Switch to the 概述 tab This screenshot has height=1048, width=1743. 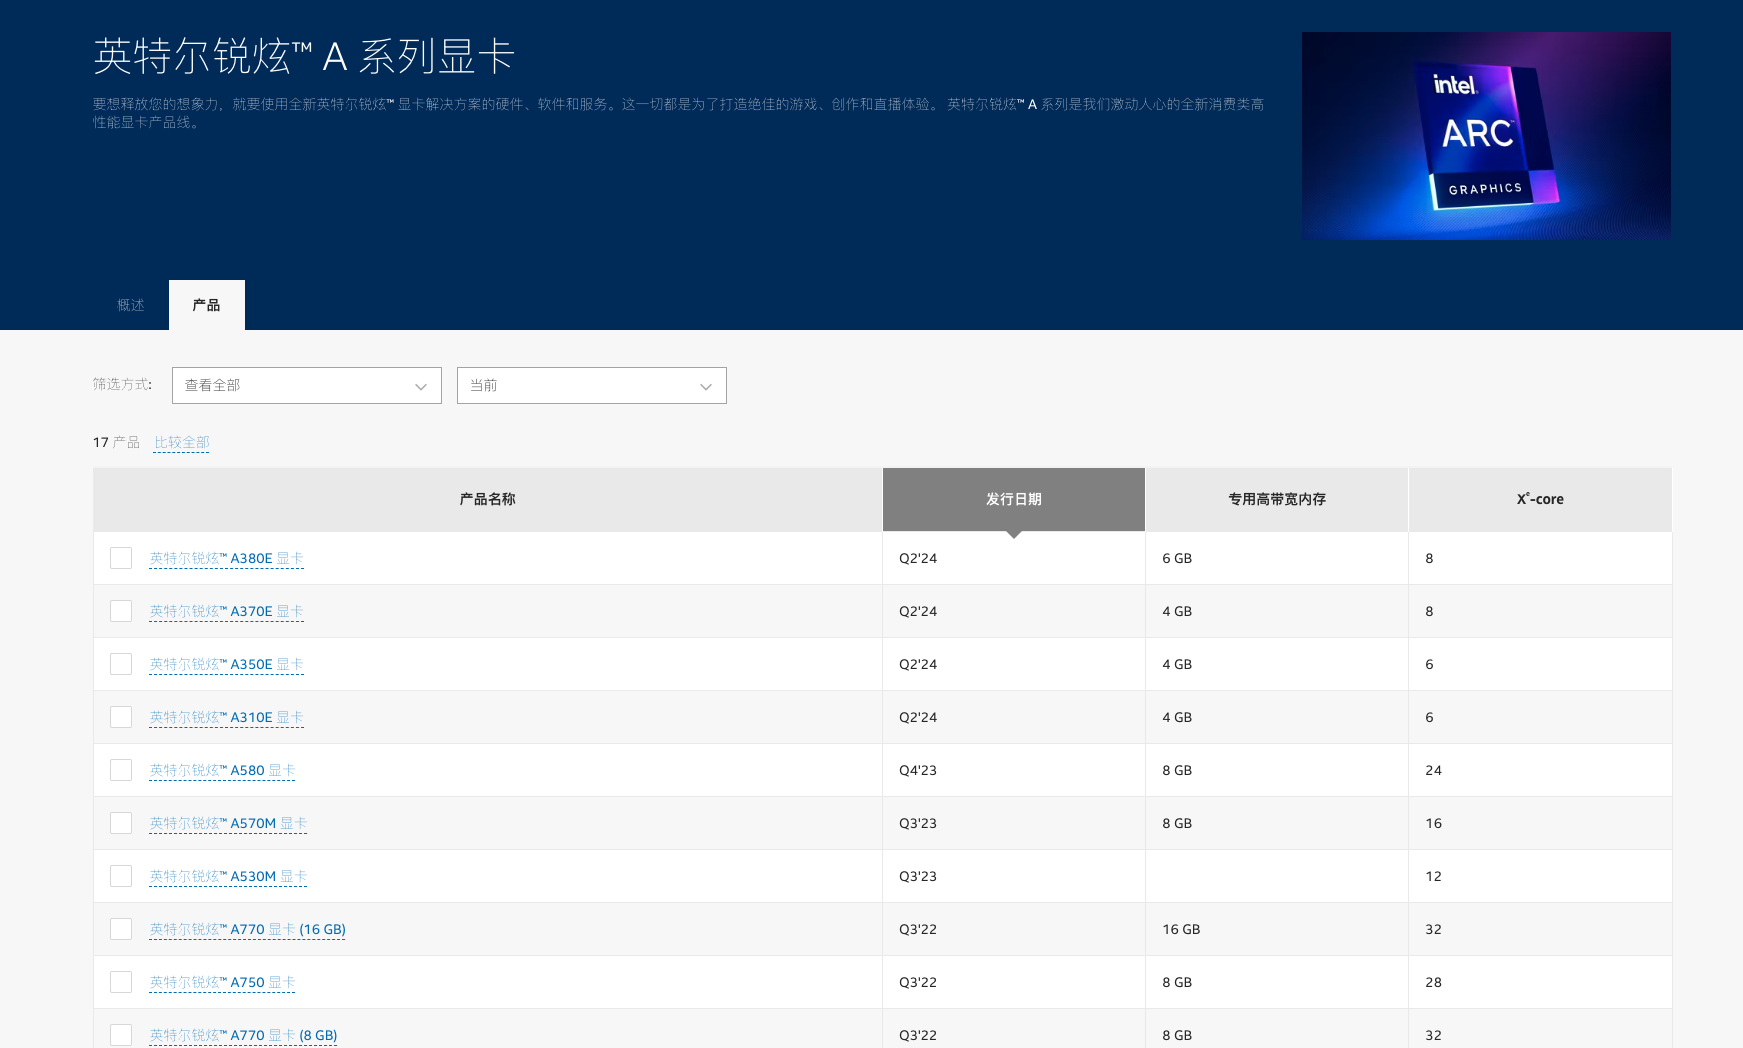tap(130, 305)
